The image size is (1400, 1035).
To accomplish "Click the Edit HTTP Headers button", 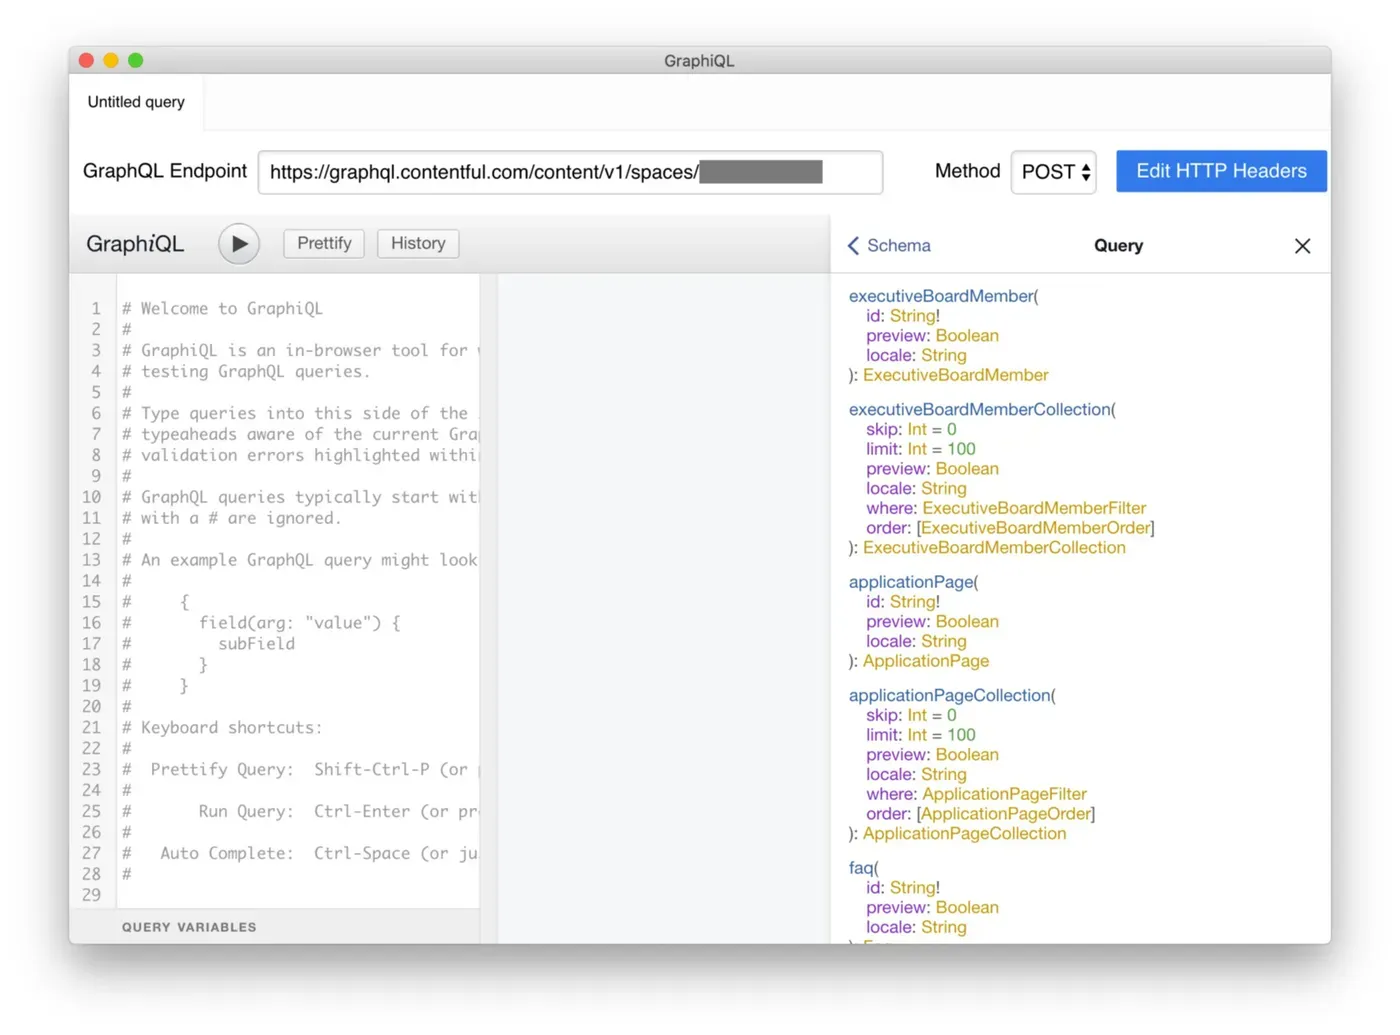I will (x=1221, y=171).
